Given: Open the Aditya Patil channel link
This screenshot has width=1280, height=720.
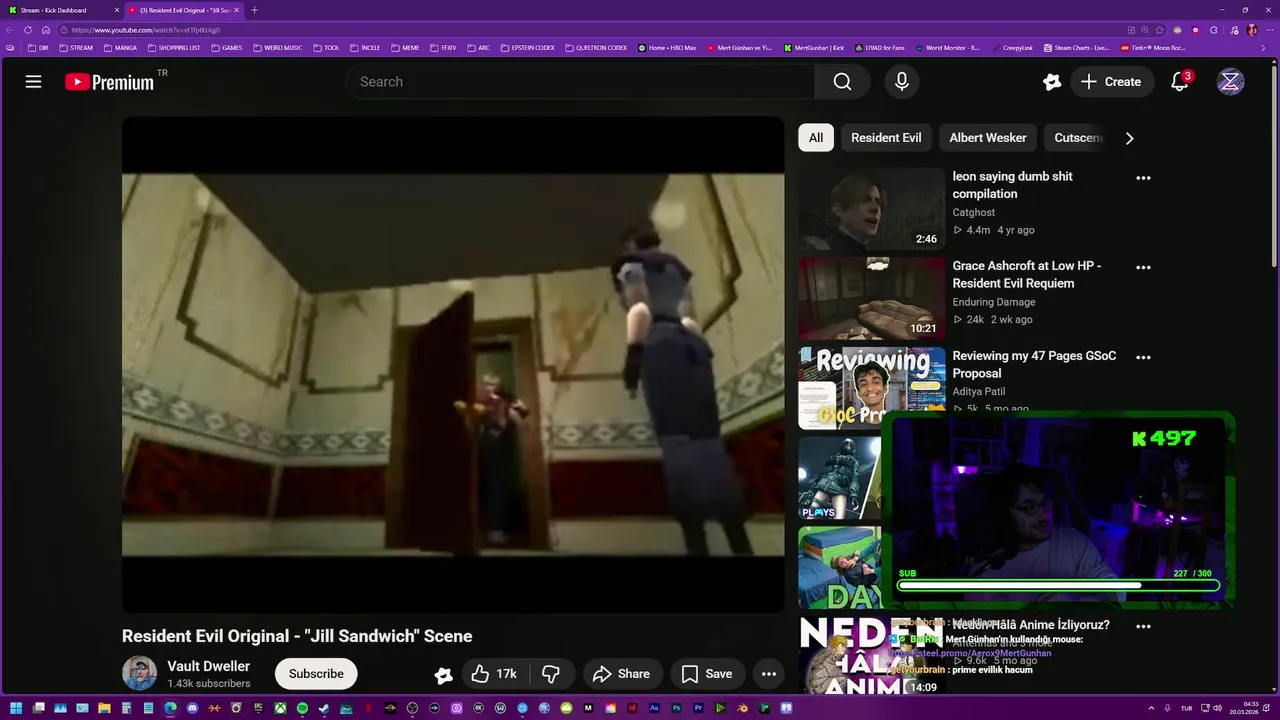Looking at the screenshot, I should click(x=978, y=392).
